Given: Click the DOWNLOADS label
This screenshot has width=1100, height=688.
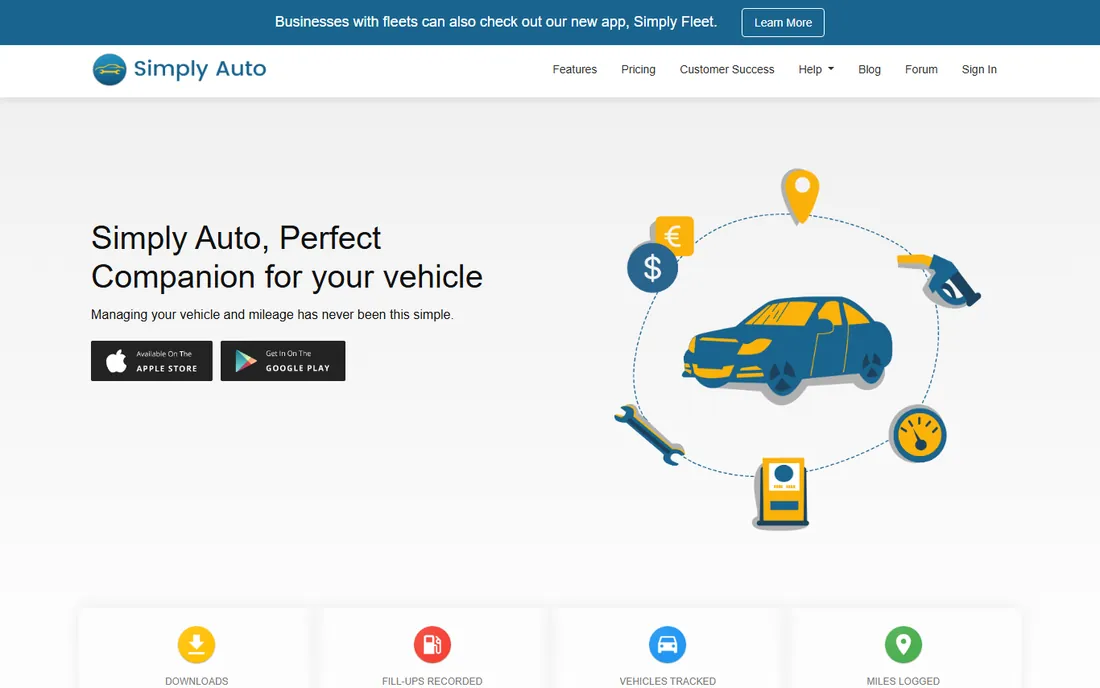Looking at the screenshot, I should pos(196,681).
